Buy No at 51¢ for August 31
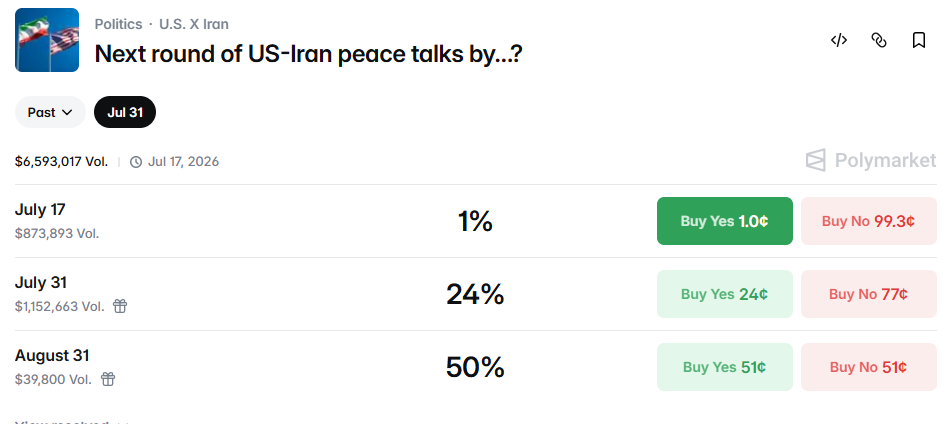 [868, 367]
